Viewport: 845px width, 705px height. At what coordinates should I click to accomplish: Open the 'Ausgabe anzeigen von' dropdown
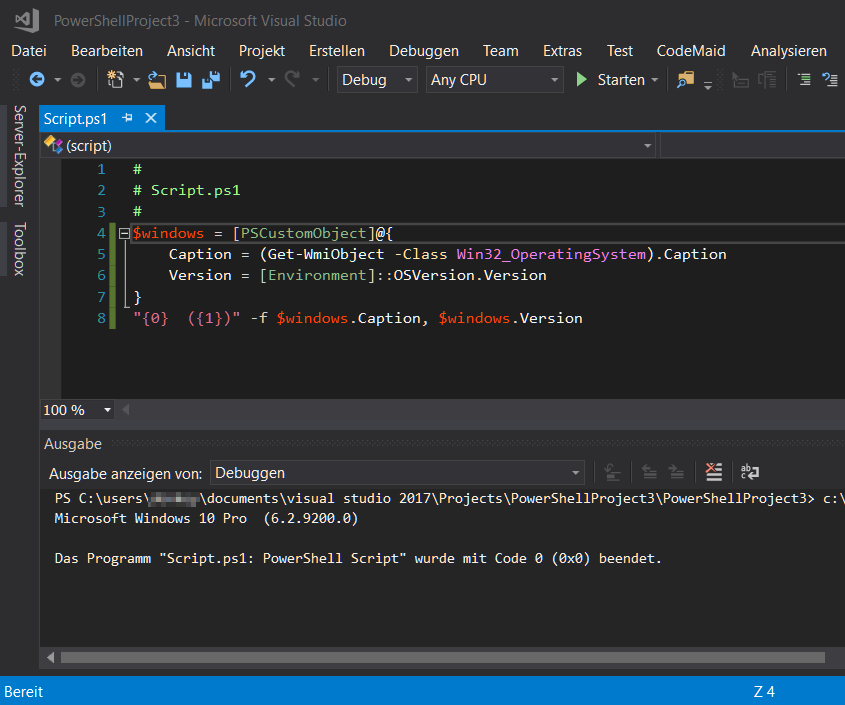click(x=575, y=472)
